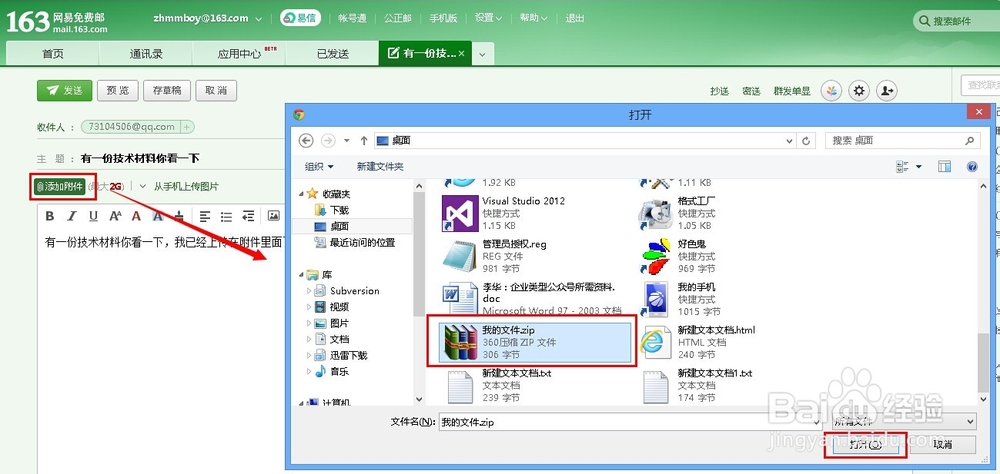Click the red font color icon
The image size is (1000, 474).
(136, 216)
